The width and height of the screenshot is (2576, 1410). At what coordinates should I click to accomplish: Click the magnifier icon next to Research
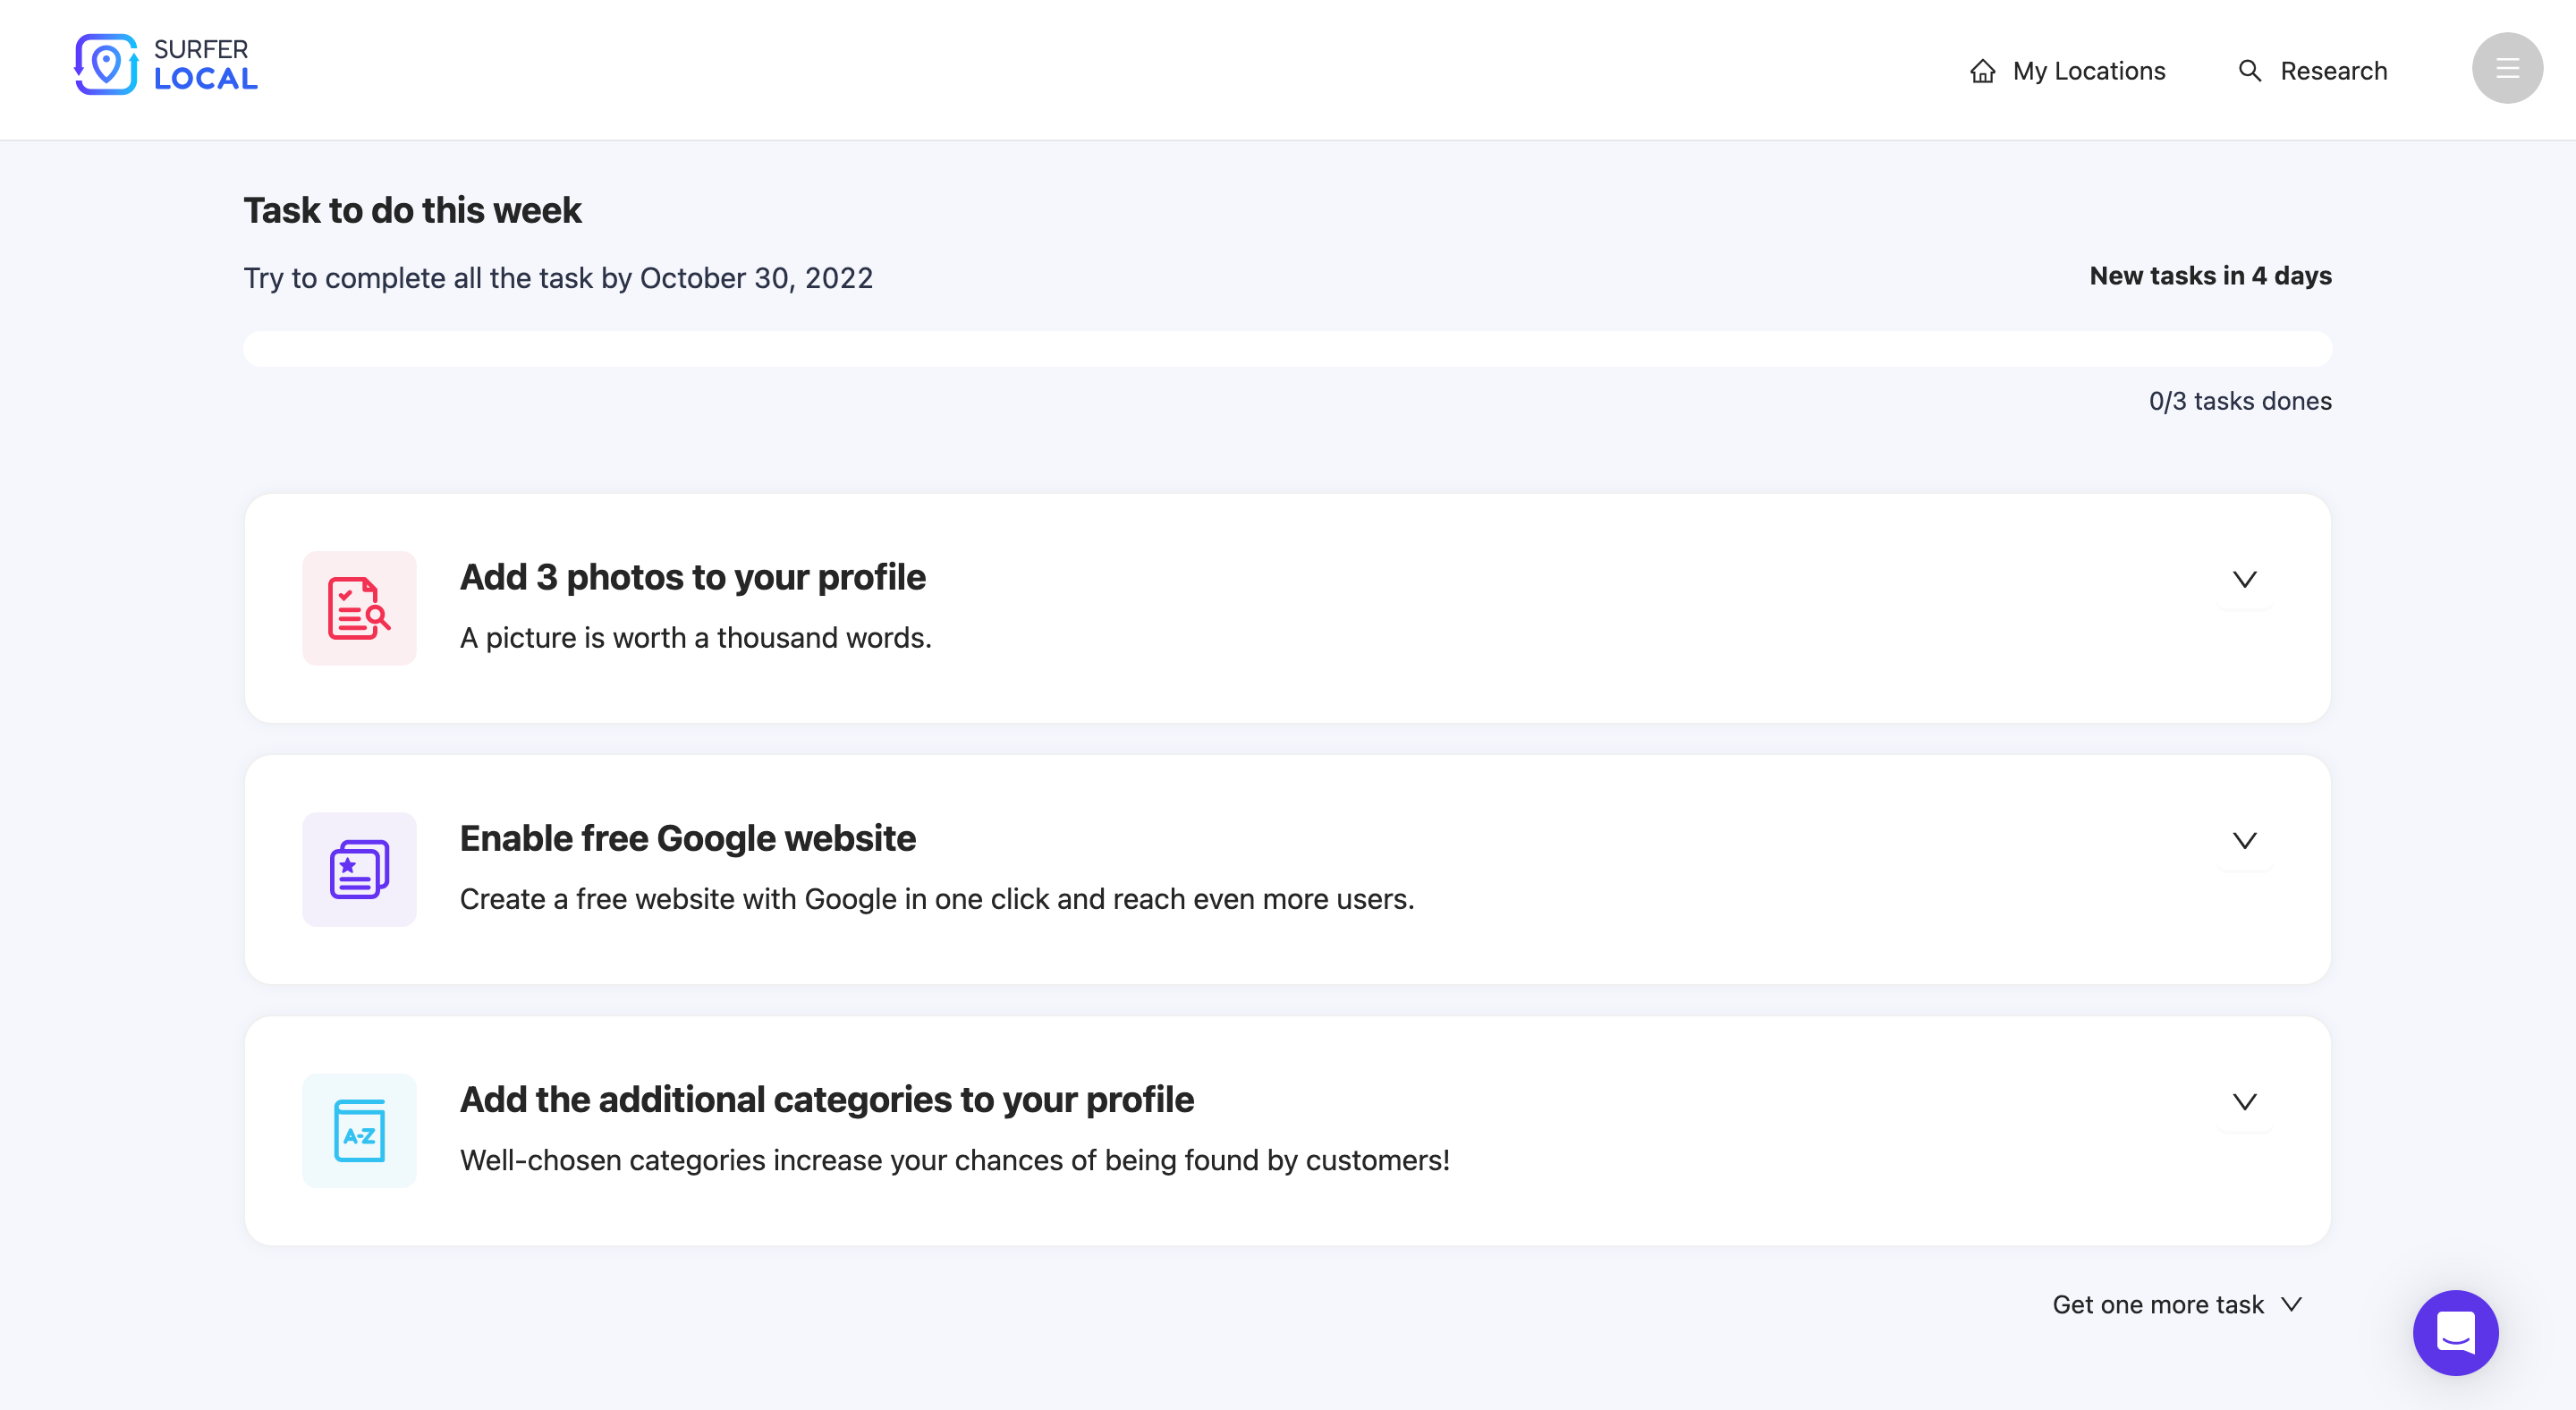click(x=2249, y=71)
